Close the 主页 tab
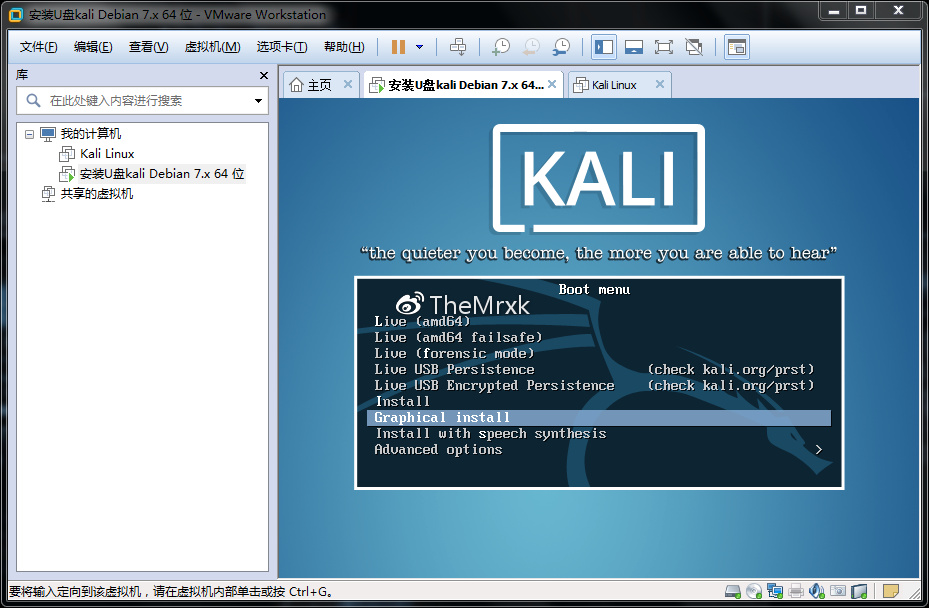 tap(348, 84)
